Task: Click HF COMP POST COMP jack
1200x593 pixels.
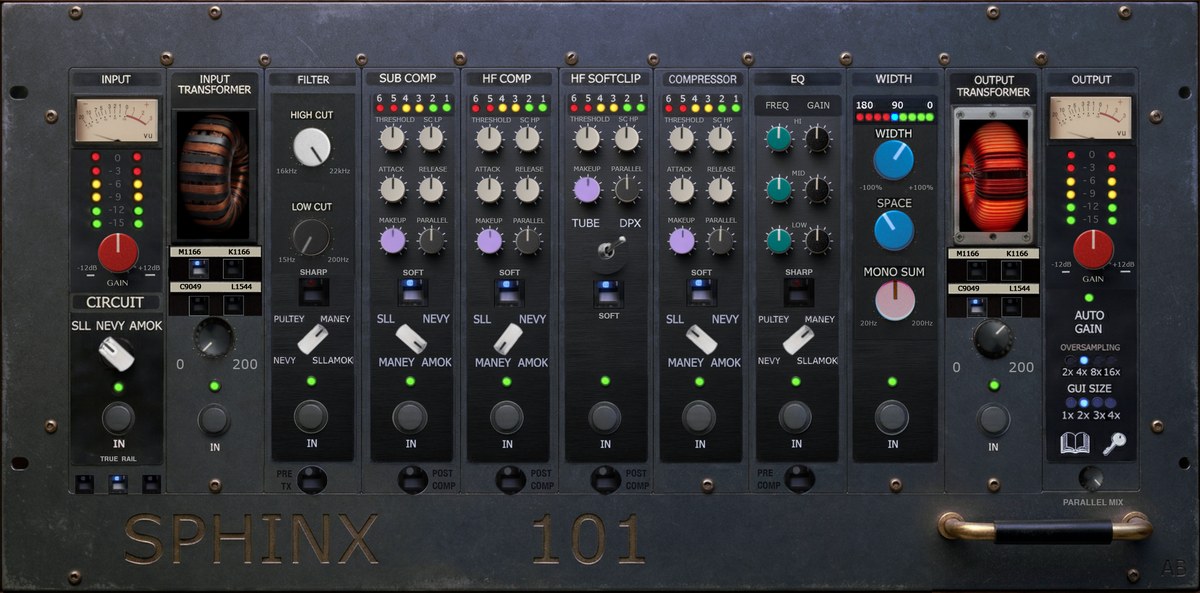Action: [511, 480]
